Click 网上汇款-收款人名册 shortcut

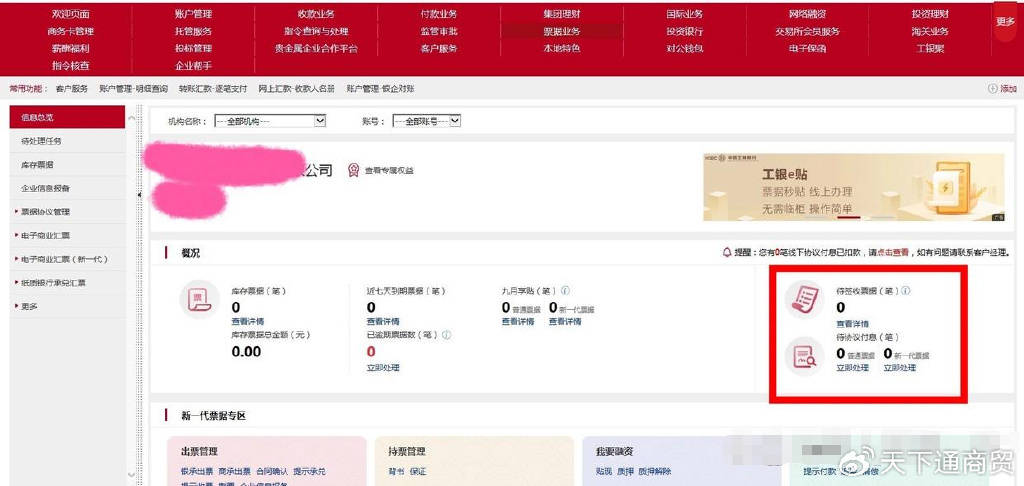pyautogui.click(x=296, y=89)
